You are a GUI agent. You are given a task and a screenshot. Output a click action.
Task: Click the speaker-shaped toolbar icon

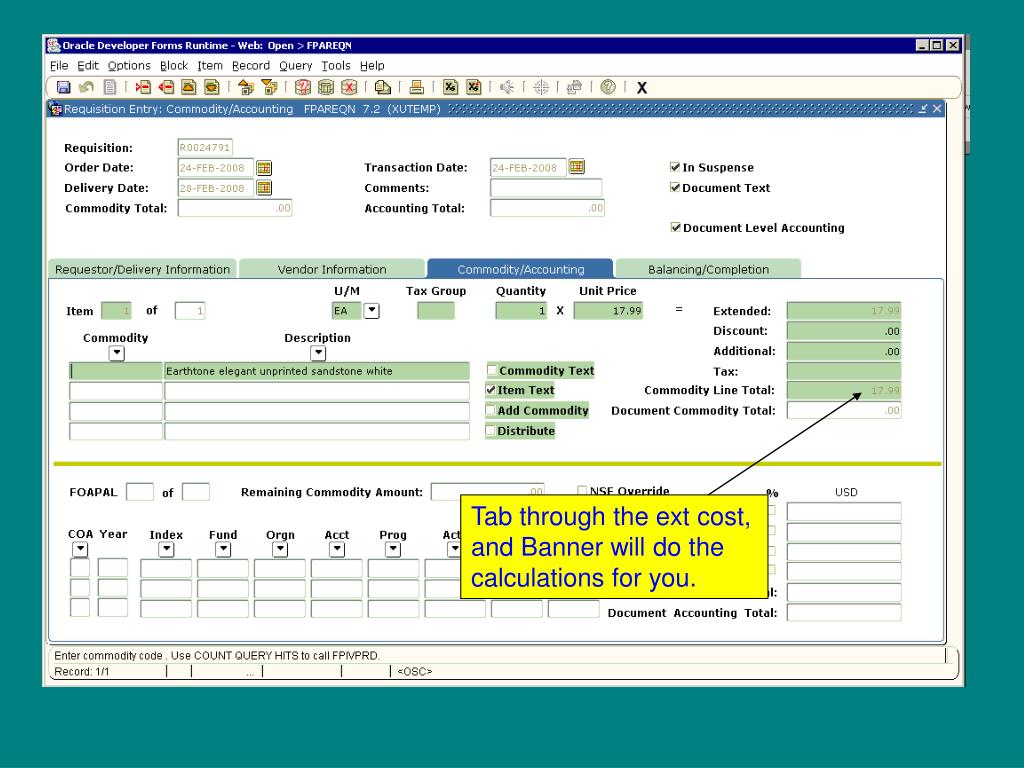point(507,87)
